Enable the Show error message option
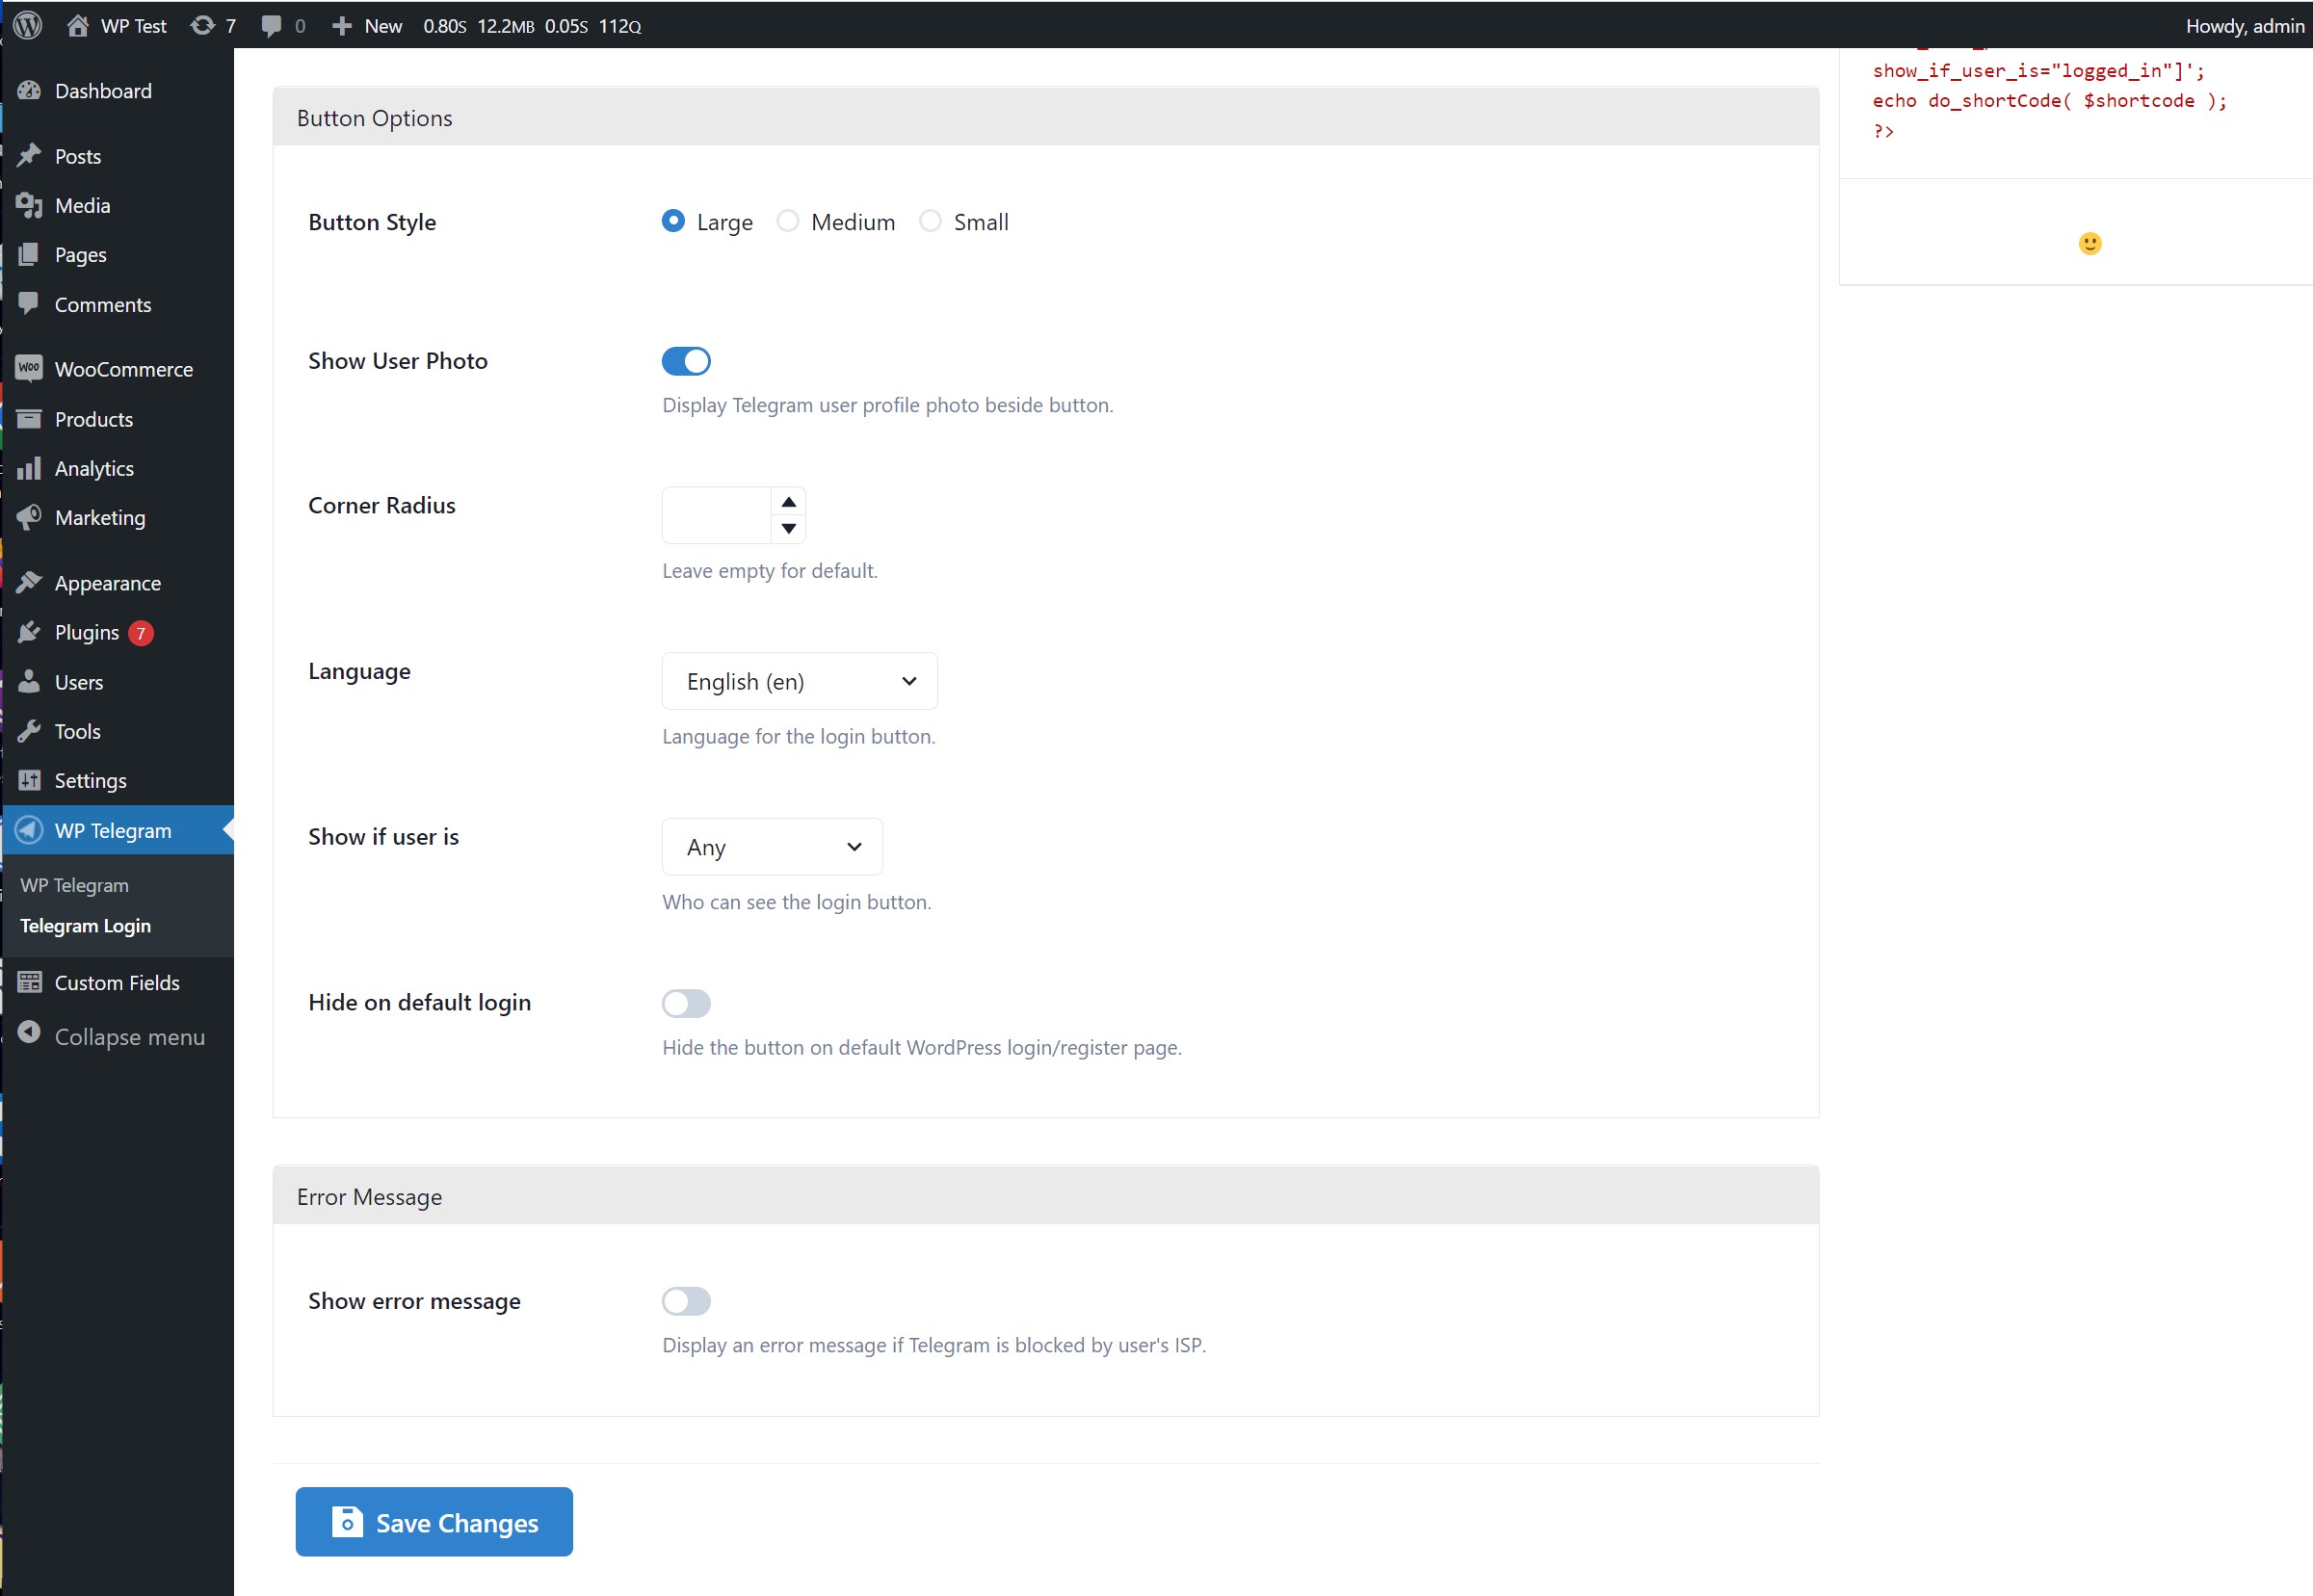This screenshot has height=1596, width=2313. pos(686,1301)
